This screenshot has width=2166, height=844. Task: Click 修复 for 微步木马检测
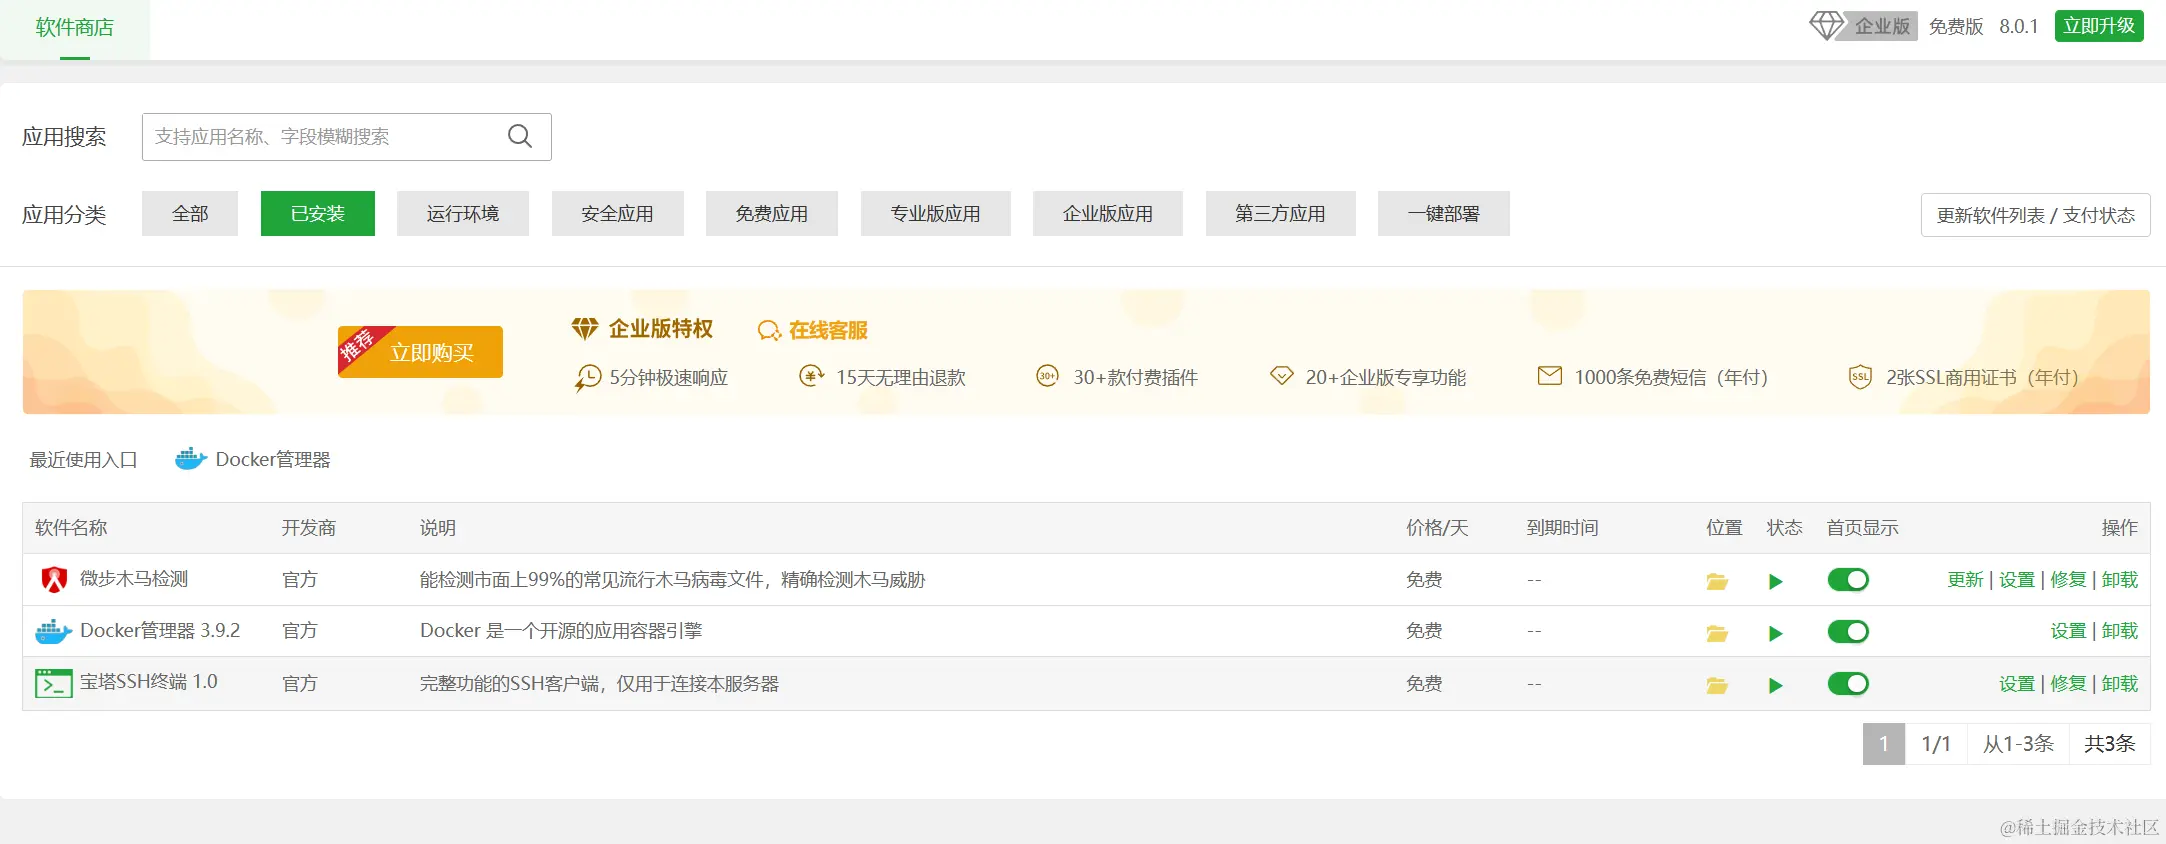coord(2068,580)
